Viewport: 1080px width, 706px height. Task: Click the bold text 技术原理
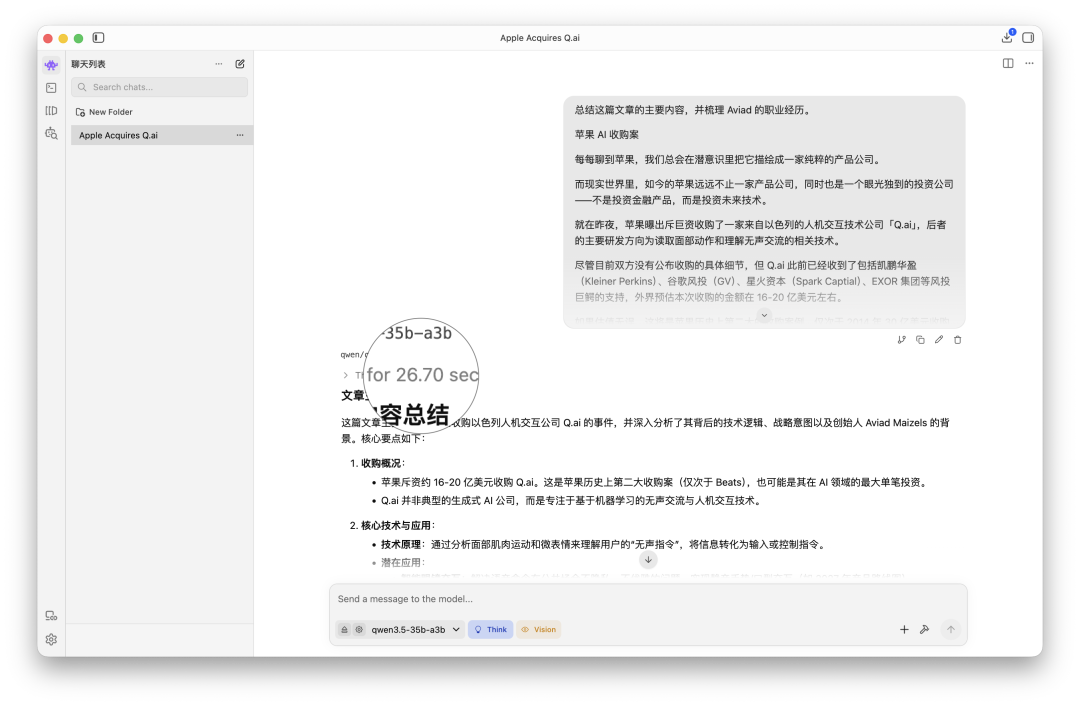coord(401,544)
